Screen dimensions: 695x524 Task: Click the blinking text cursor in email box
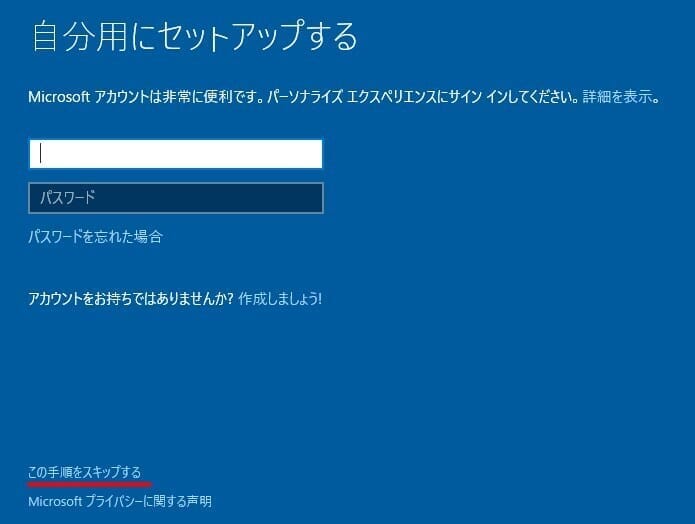40,154
